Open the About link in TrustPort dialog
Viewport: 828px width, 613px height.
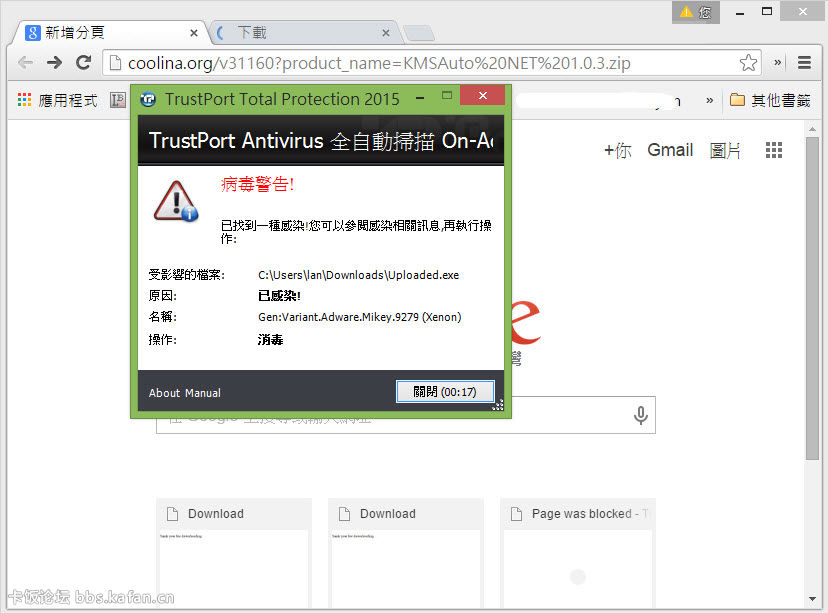click(x=165, y=393)
